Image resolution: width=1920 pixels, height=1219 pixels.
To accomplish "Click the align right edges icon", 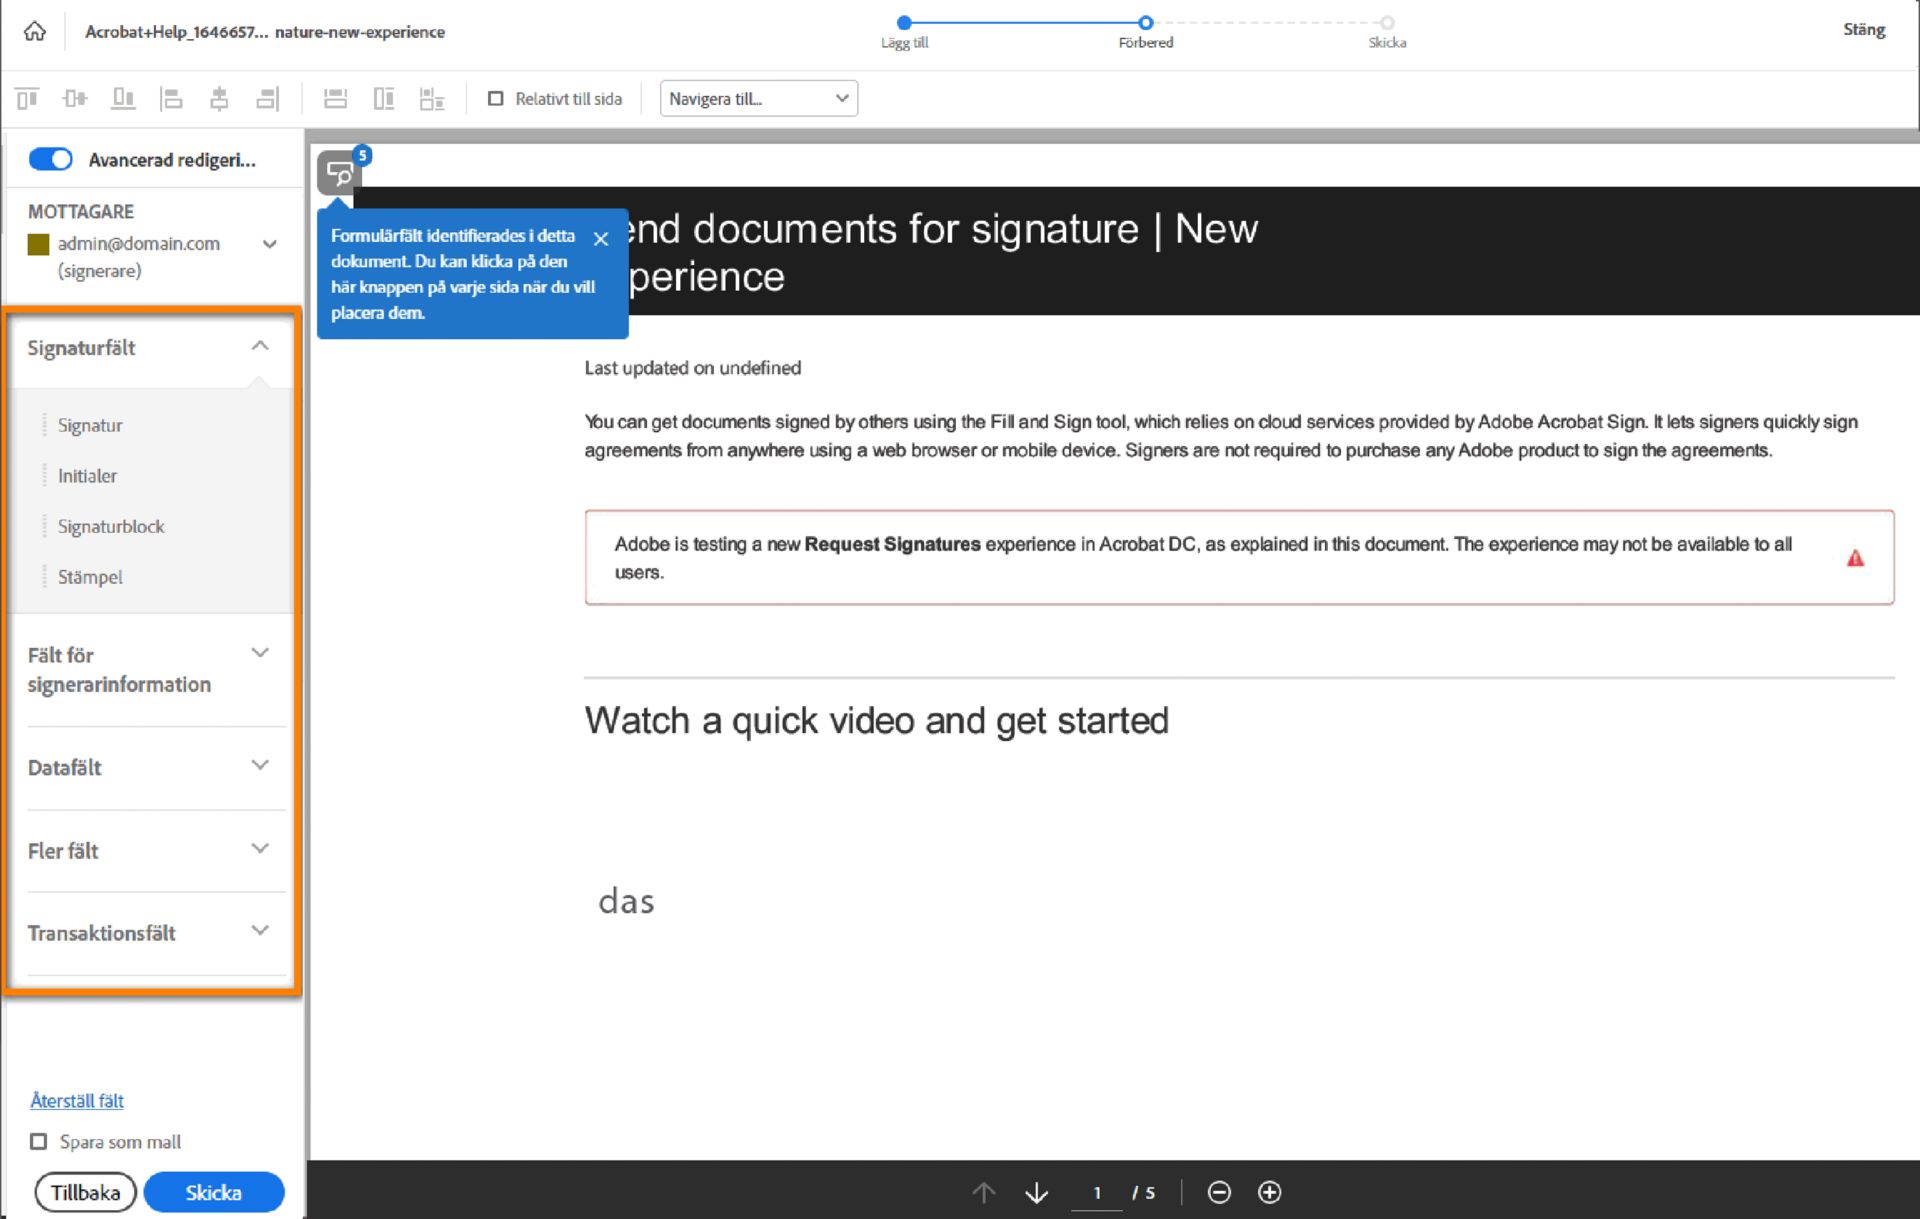I will pyautogui.click(x=267, y=98).
